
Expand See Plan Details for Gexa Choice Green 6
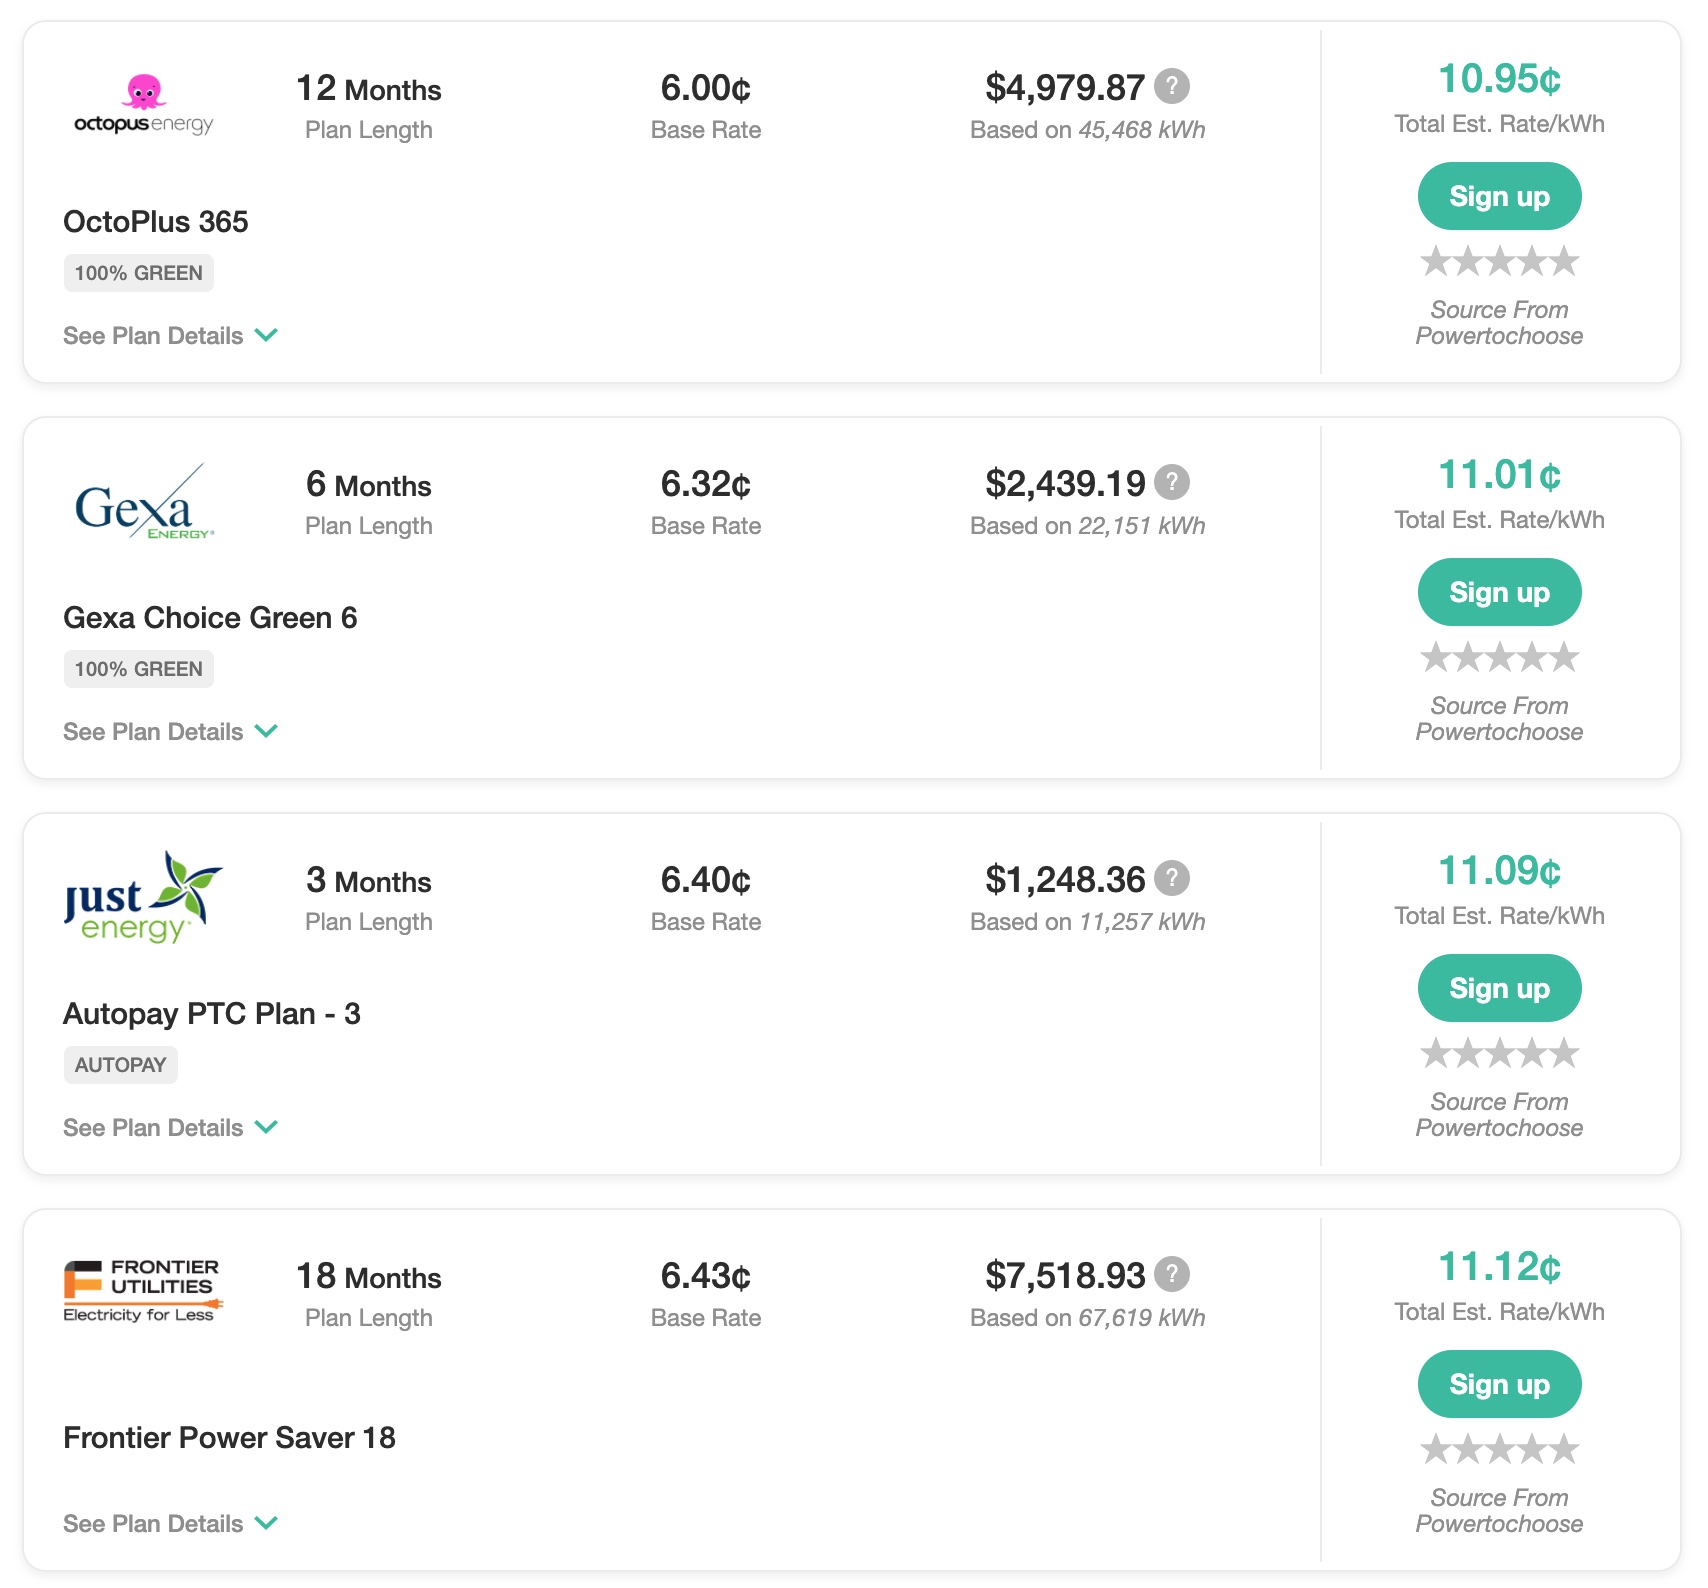tap(170, 732)
